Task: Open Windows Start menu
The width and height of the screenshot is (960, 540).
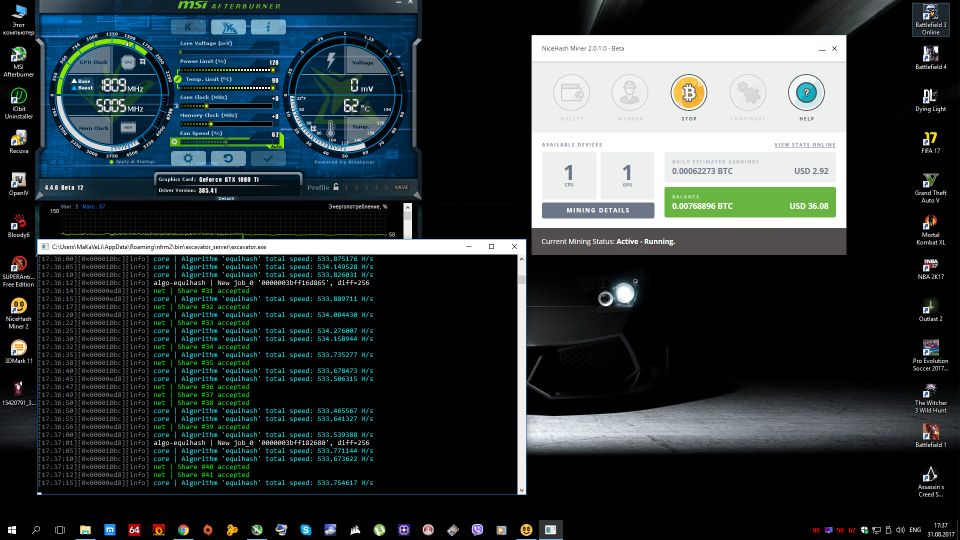Action: (x=12, y=529)
